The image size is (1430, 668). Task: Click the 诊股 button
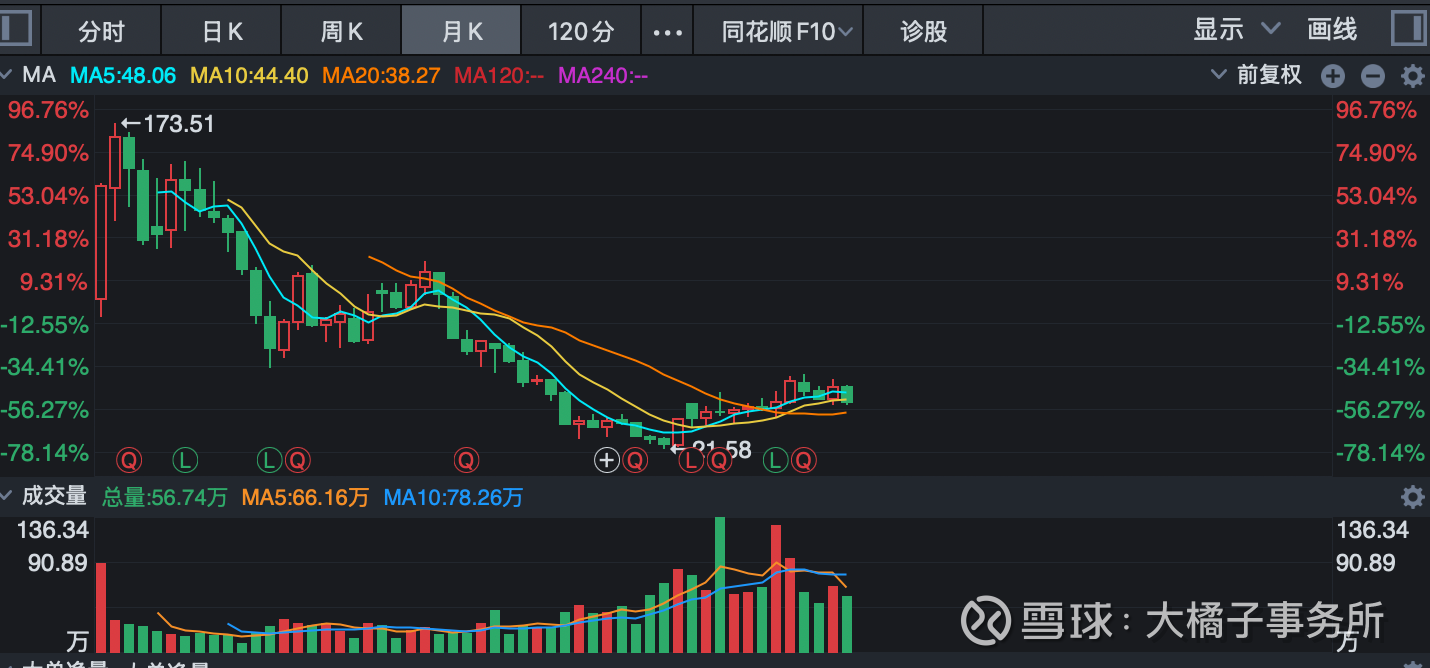[923, 31]
